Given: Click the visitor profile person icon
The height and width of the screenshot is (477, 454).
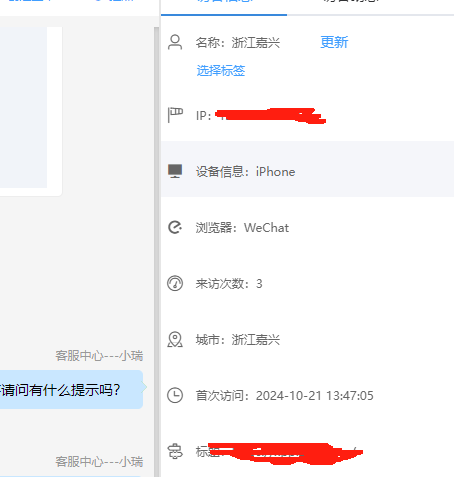Looking at the screenshot, I should 175,42.
